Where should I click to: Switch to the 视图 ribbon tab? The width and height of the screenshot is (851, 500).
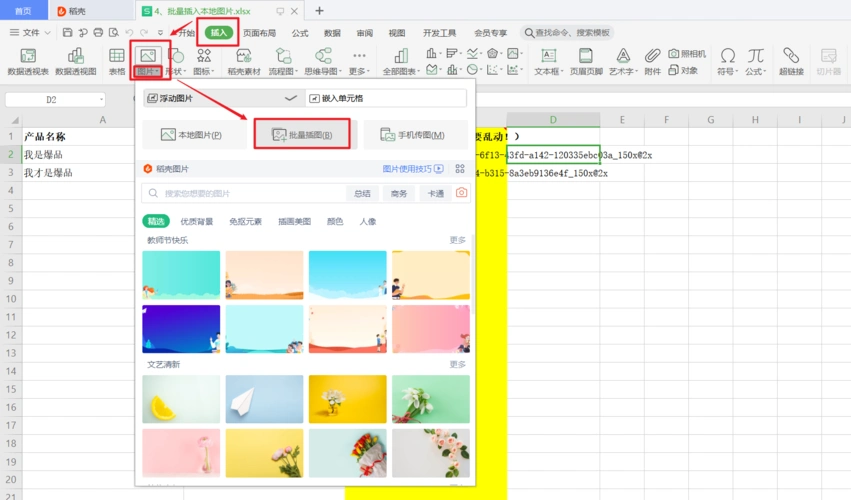pyautogui.click(x=397, y=33)
